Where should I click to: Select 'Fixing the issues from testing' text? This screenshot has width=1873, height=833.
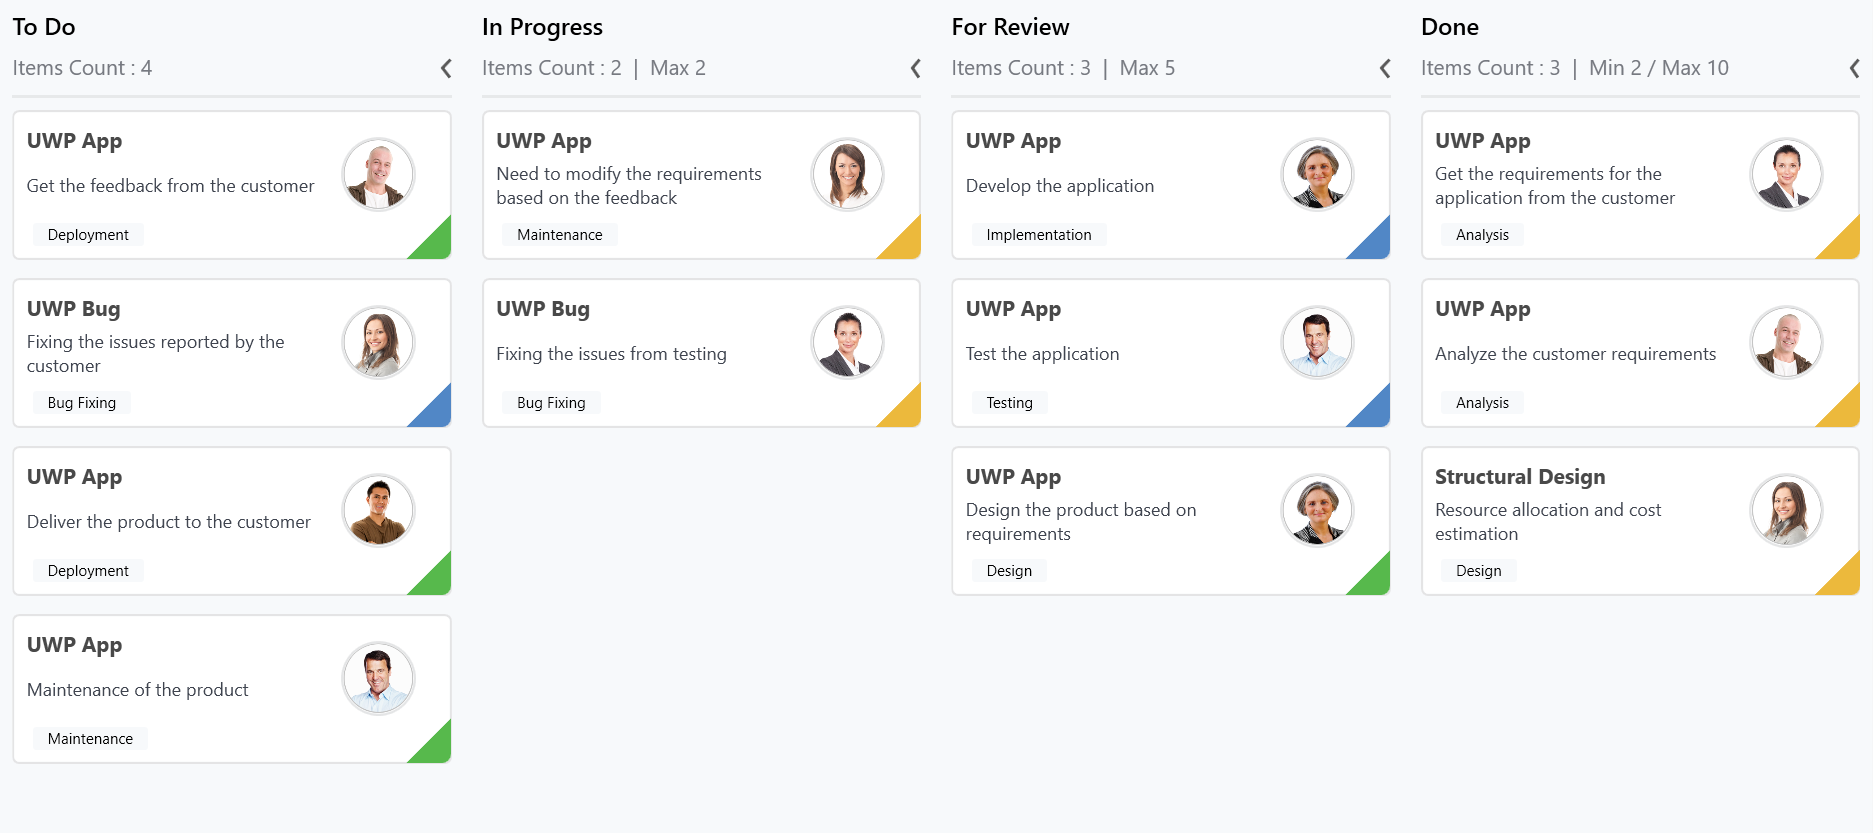[x=612, y=354]
